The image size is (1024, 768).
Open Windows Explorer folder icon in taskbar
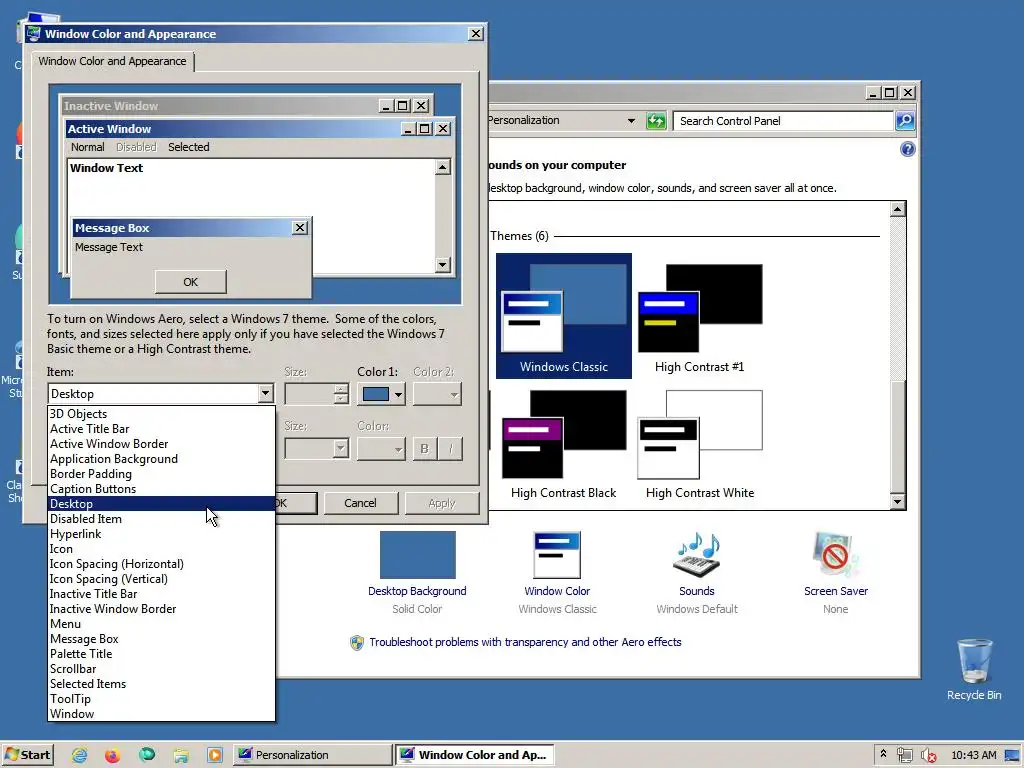(181, 756)
